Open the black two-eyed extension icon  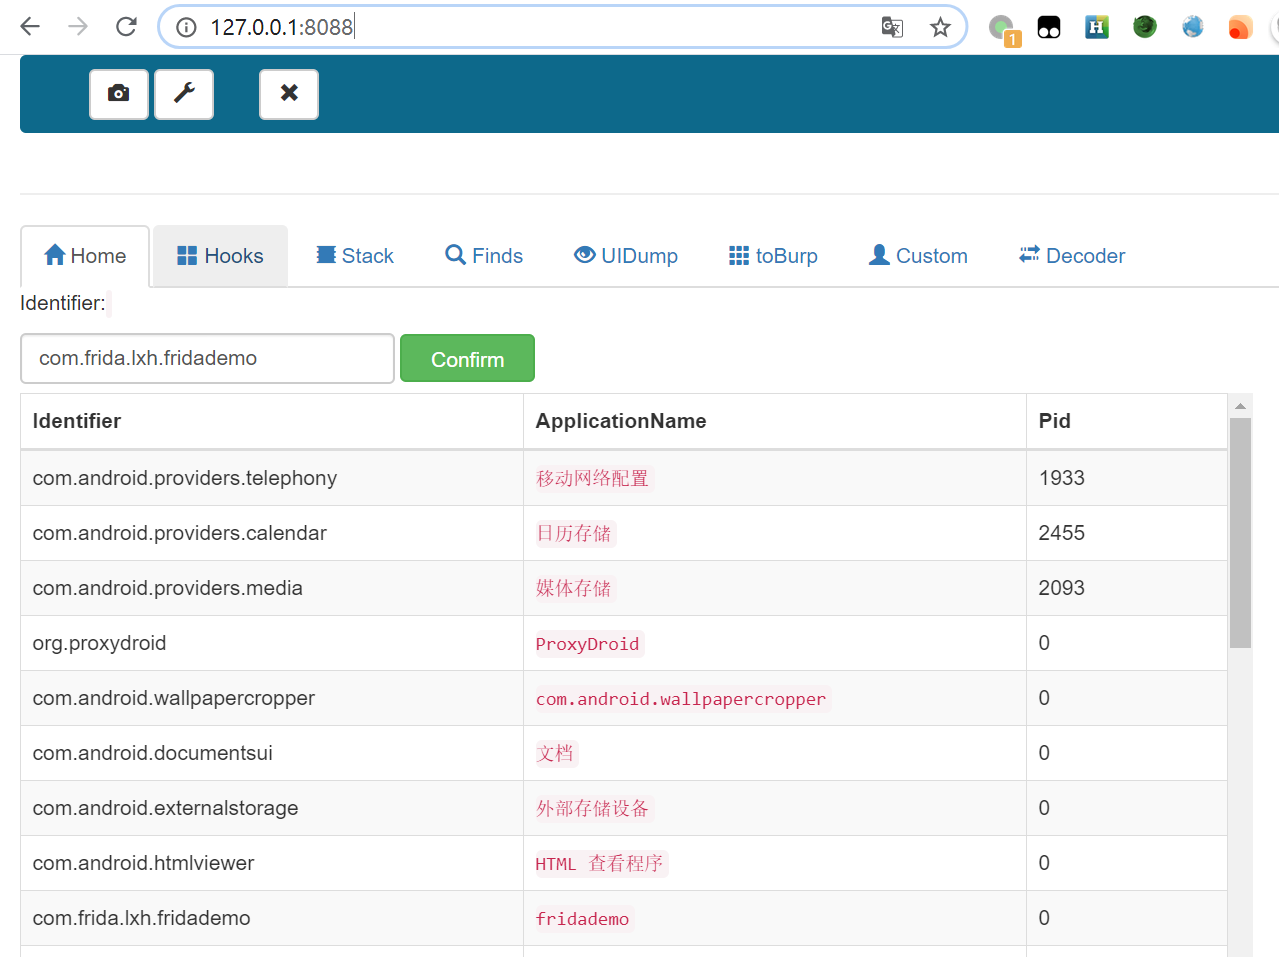click(1049, 27)
